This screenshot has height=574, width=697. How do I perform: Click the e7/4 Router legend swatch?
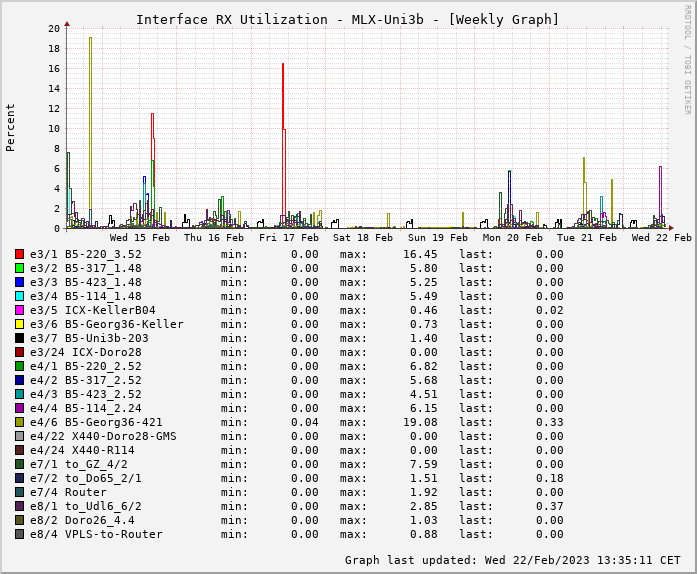point(19,492)
